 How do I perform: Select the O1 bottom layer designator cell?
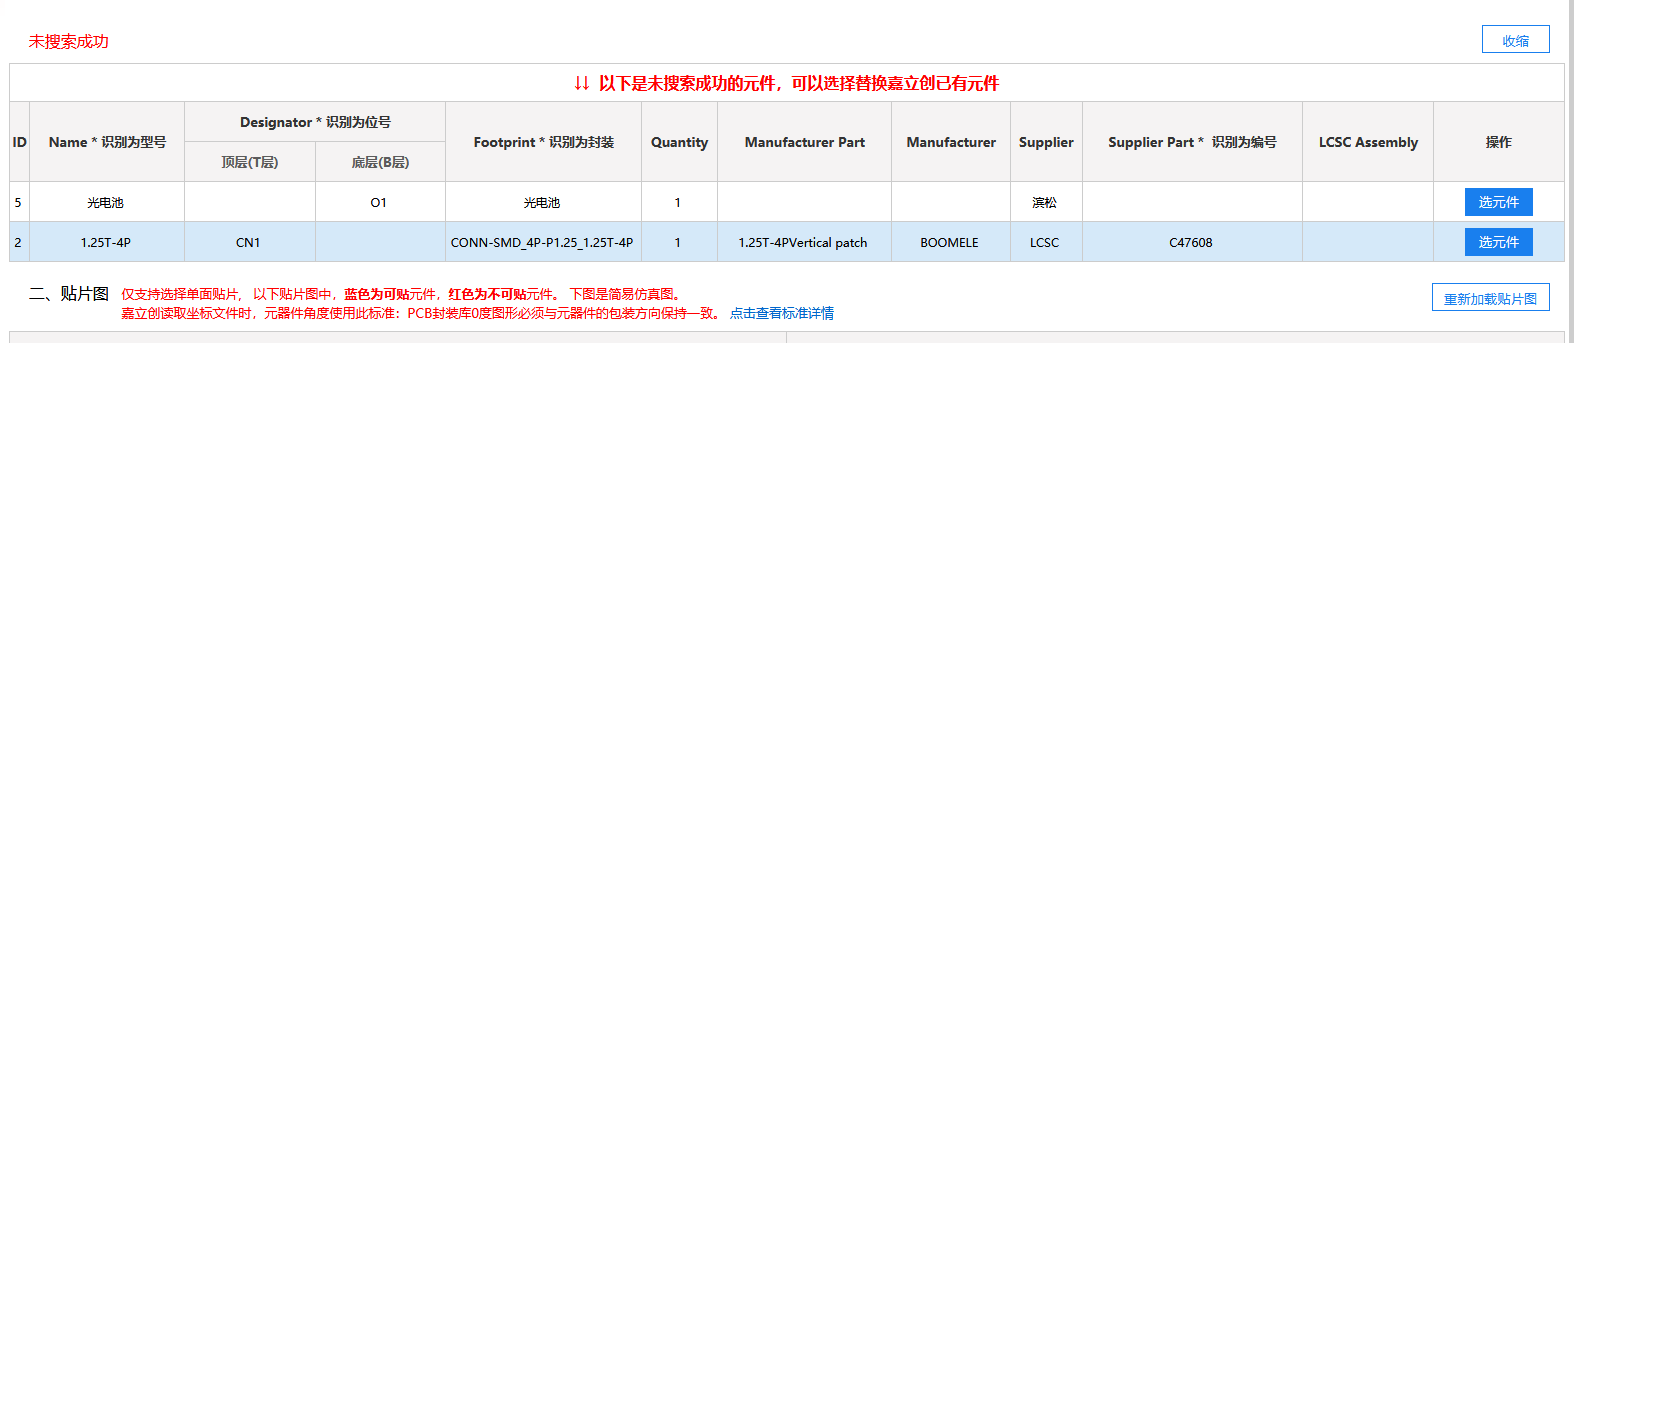click(379, 202)
